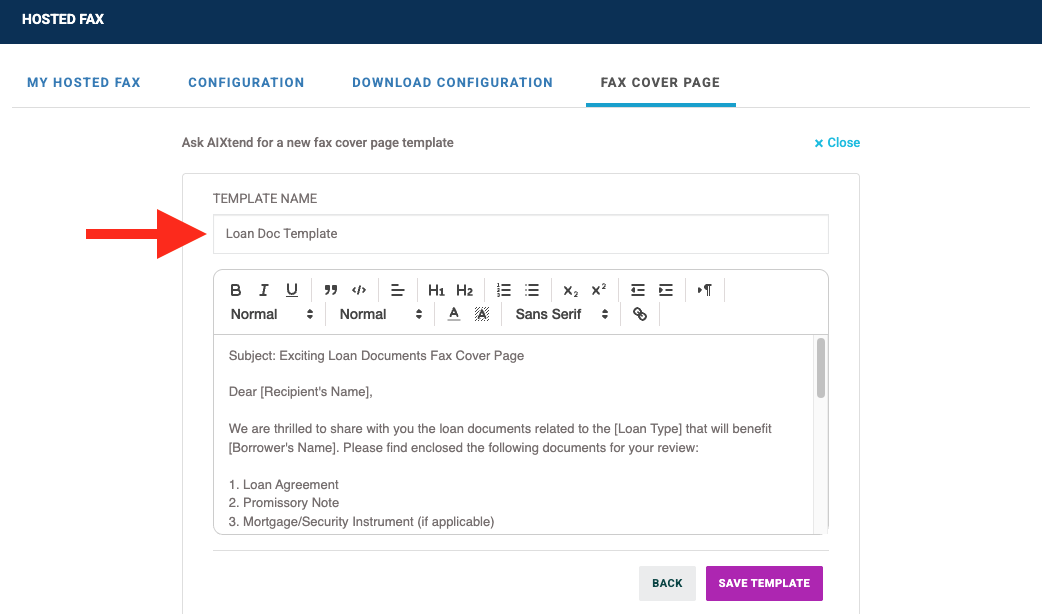Toggle underline formatting
The height and width of the screenshot is (614, 1042).
pyautogui.click(x=291, y=290)
